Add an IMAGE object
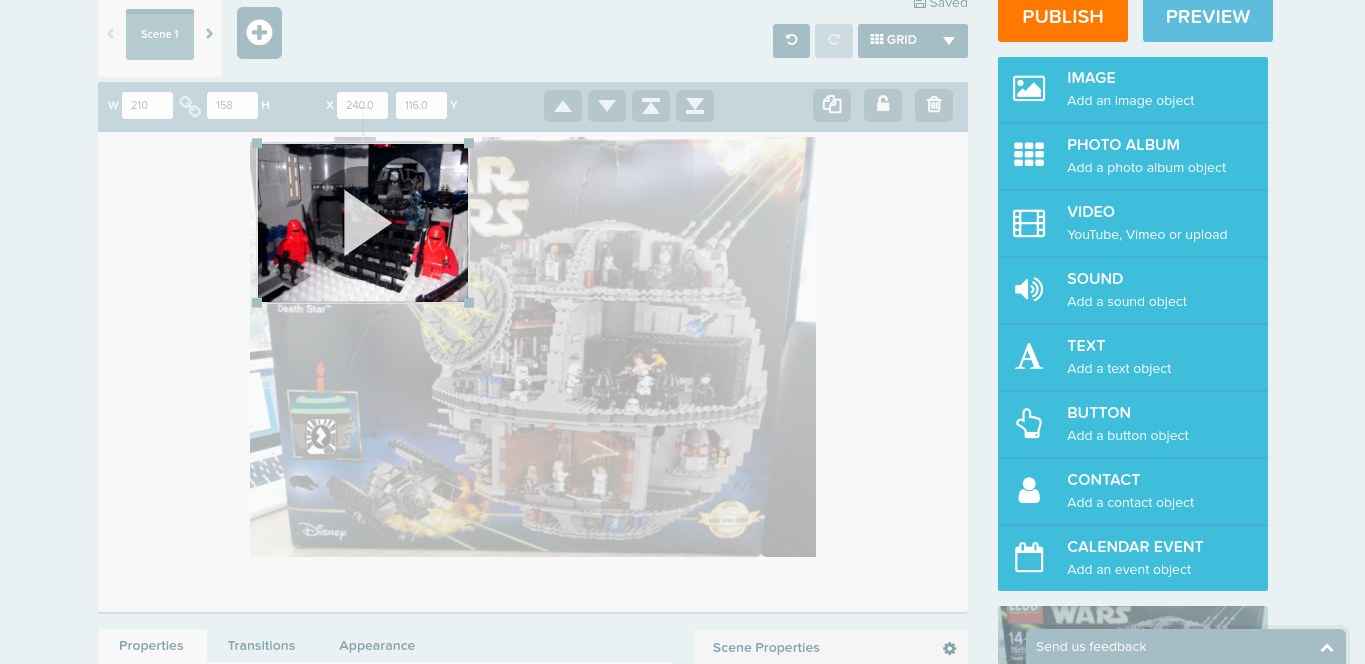This screenshot has width=1365, height=664. (1133, 89)
